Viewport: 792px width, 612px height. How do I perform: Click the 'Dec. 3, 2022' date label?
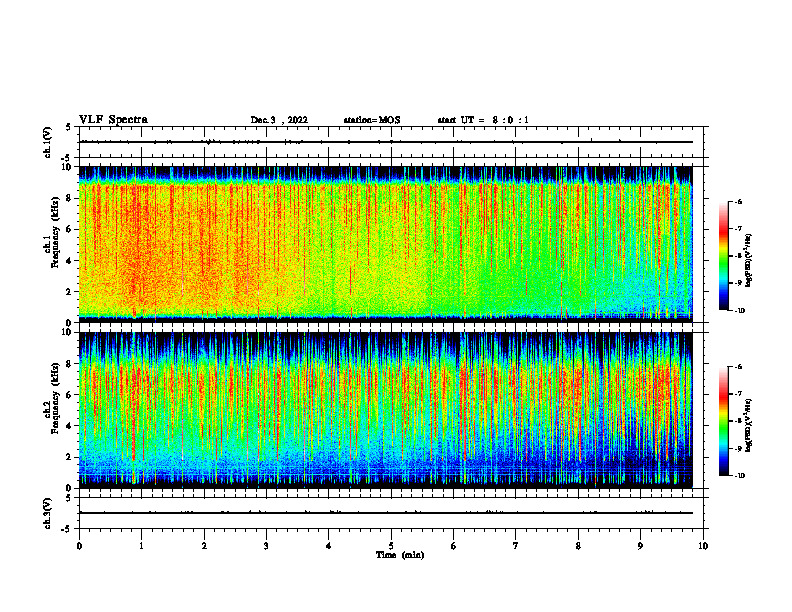click(x=279, y=120)
